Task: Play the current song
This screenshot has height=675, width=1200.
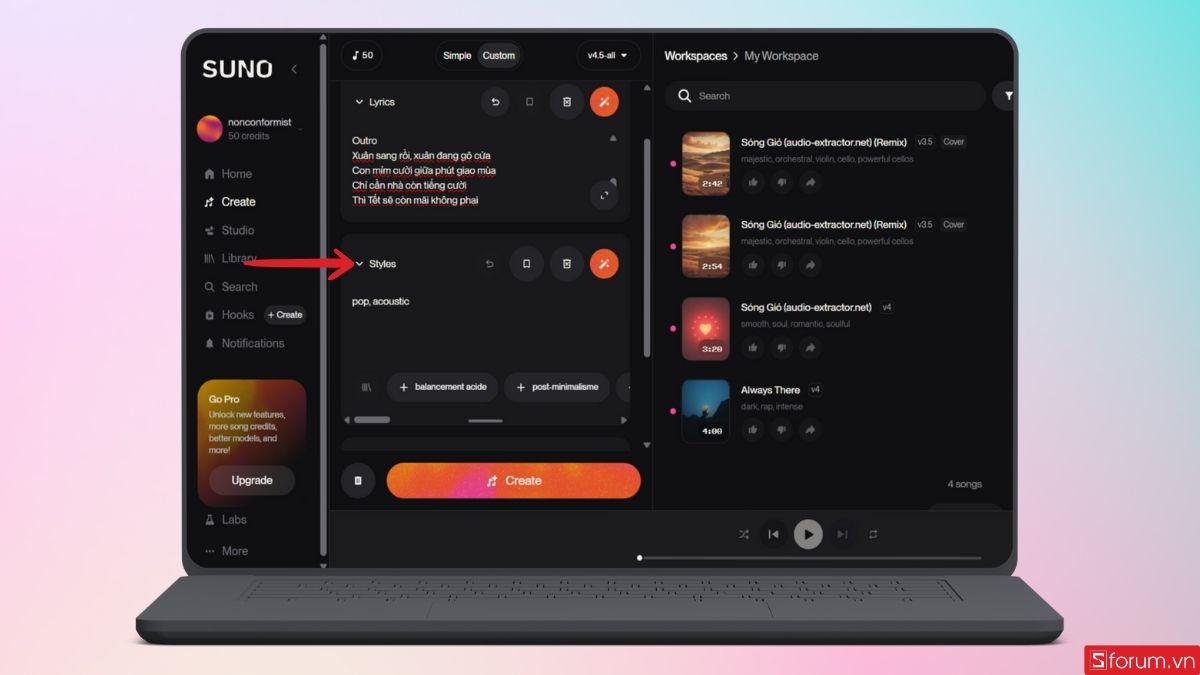Action: [x=808, y=534]
